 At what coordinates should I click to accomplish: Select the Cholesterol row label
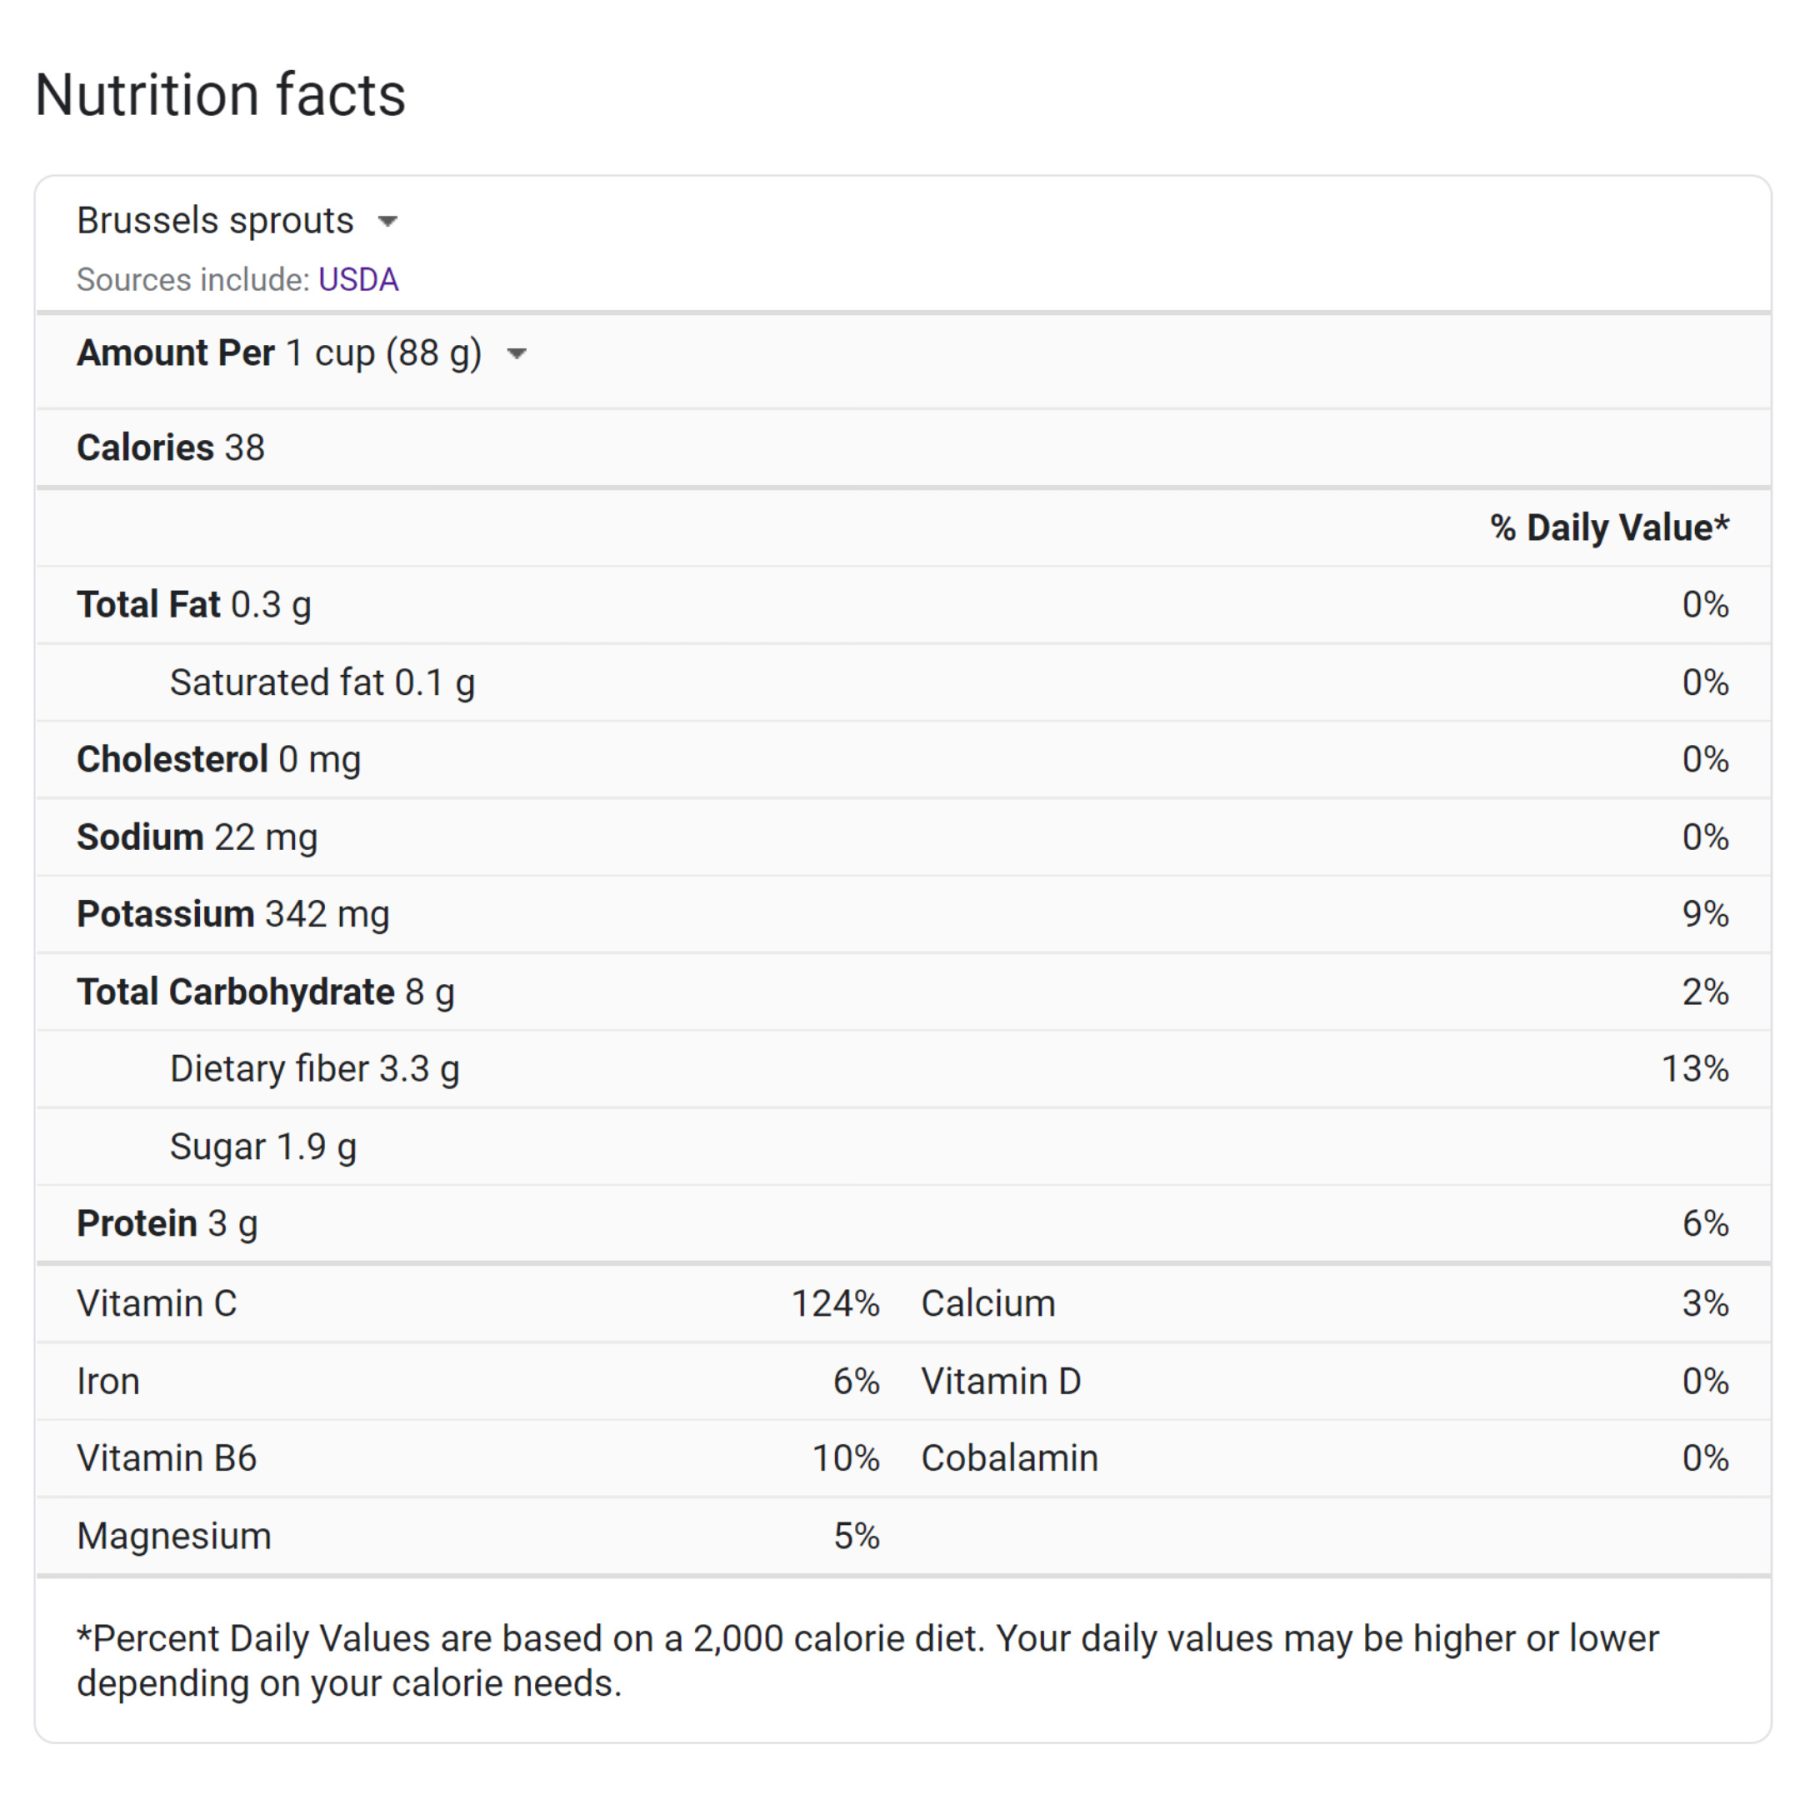point(172,759)
